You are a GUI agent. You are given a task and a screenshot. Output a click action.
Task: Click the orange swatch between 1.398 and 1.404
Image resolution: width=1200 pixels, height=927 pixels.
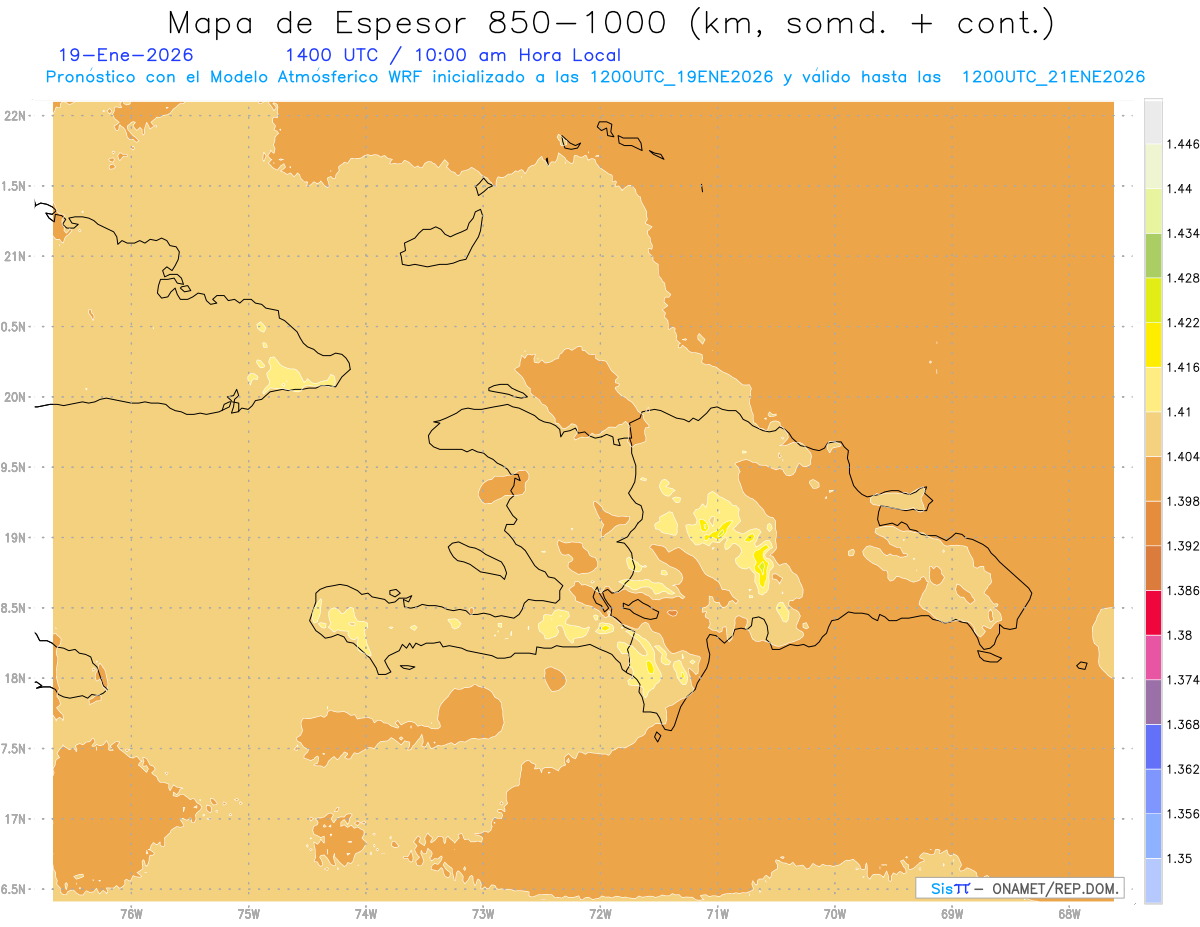[1153, 479]
